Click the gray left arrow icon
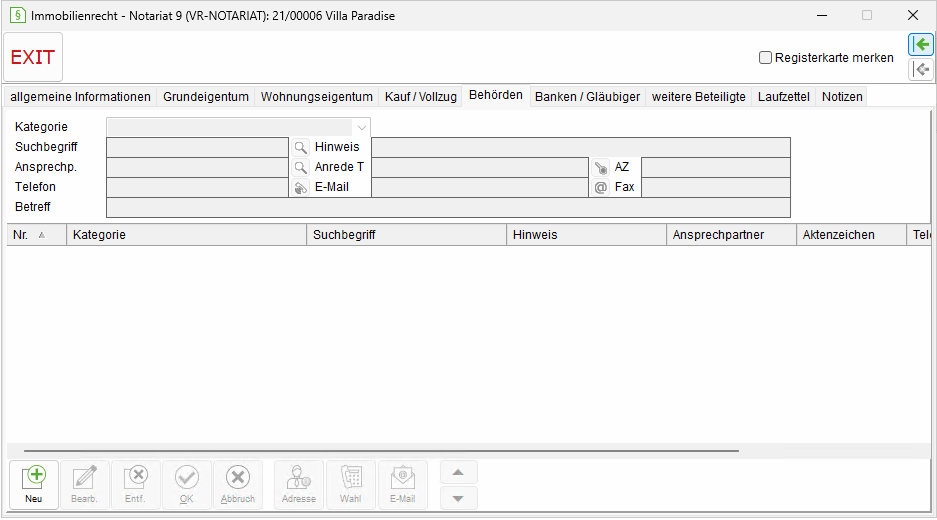 (x=921, y=69)
